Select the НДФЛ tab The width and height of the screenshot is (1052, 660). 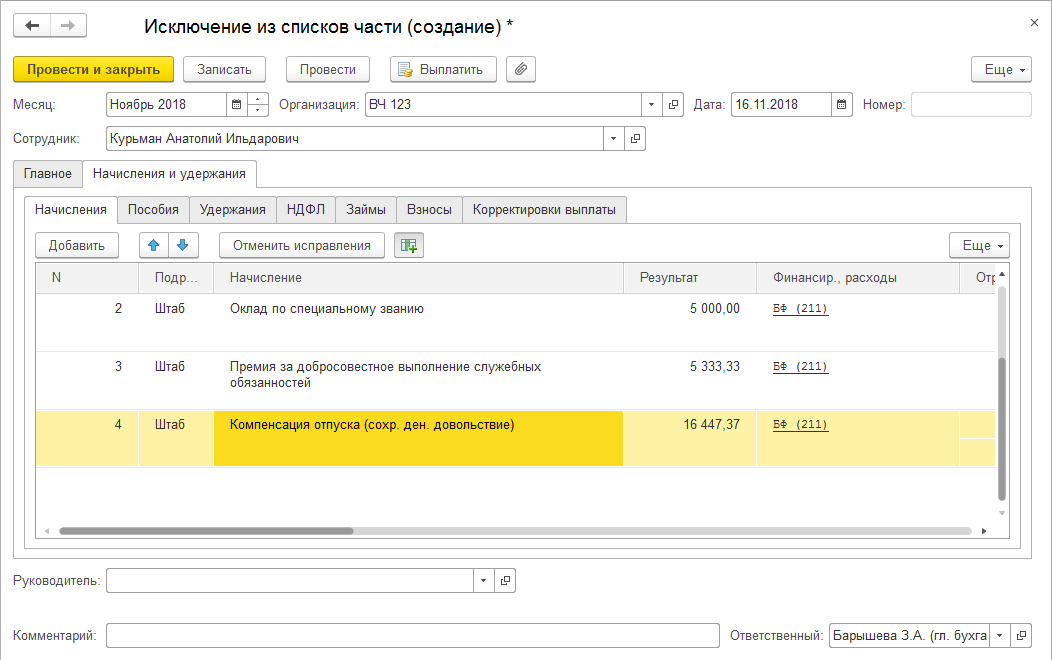(305, 209)
